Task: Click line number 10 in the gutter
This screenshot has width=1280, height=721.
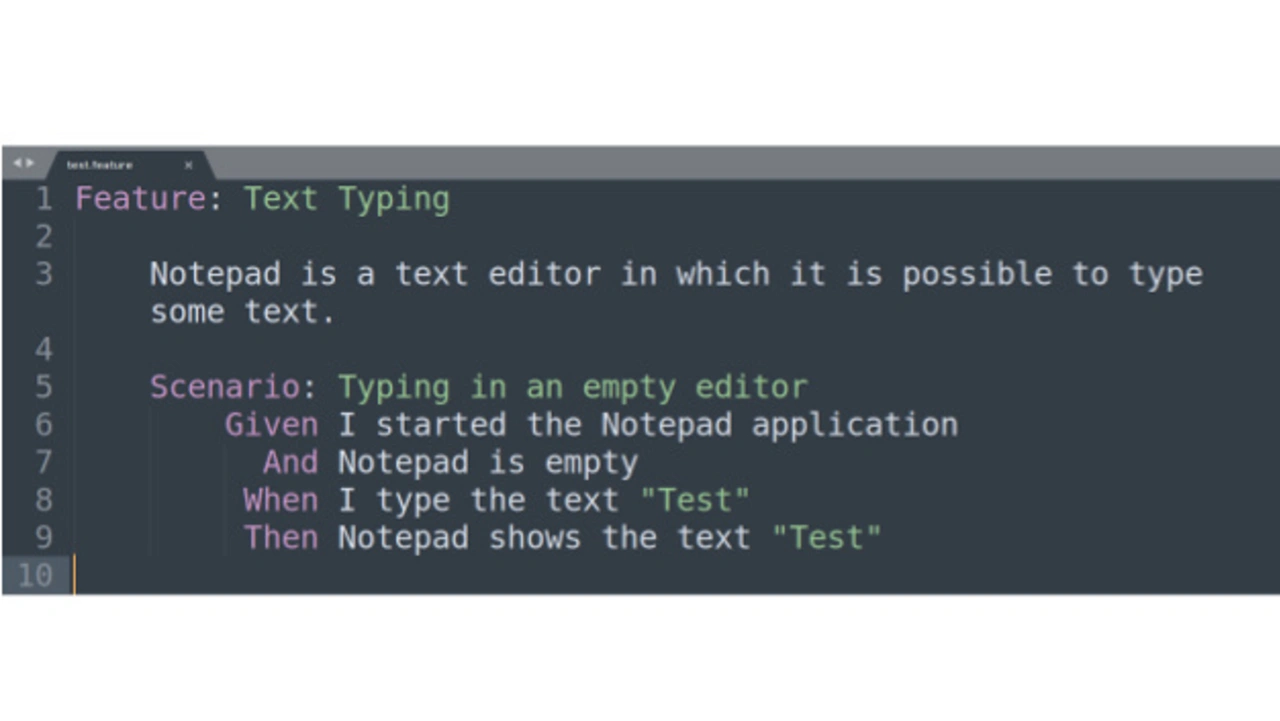Action: [x=34, y=575]
